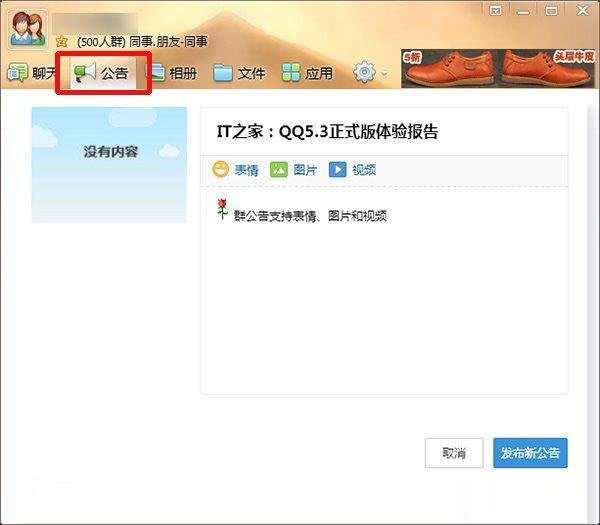Click the 没有内容 empty announcement panel

(x=109, y=165)
